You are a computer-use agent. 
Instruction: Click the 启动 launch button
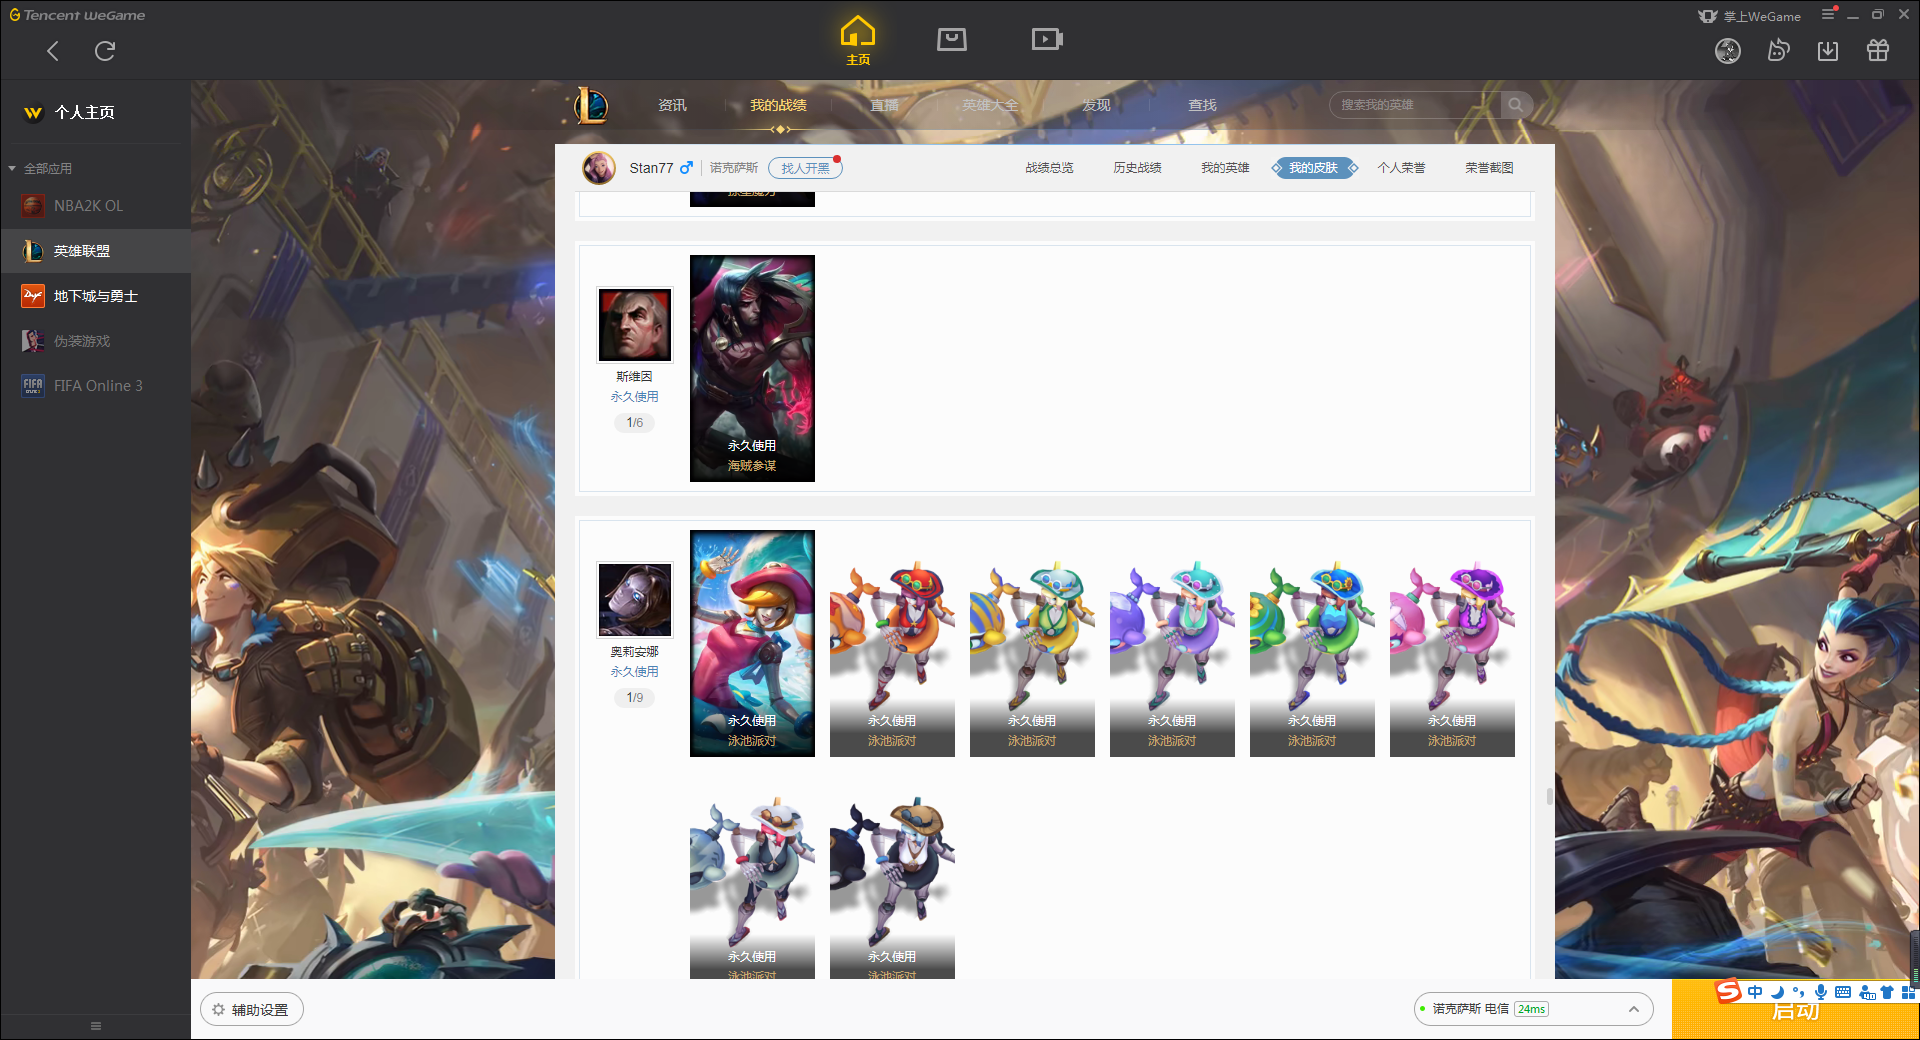tap(1795, 1012)
